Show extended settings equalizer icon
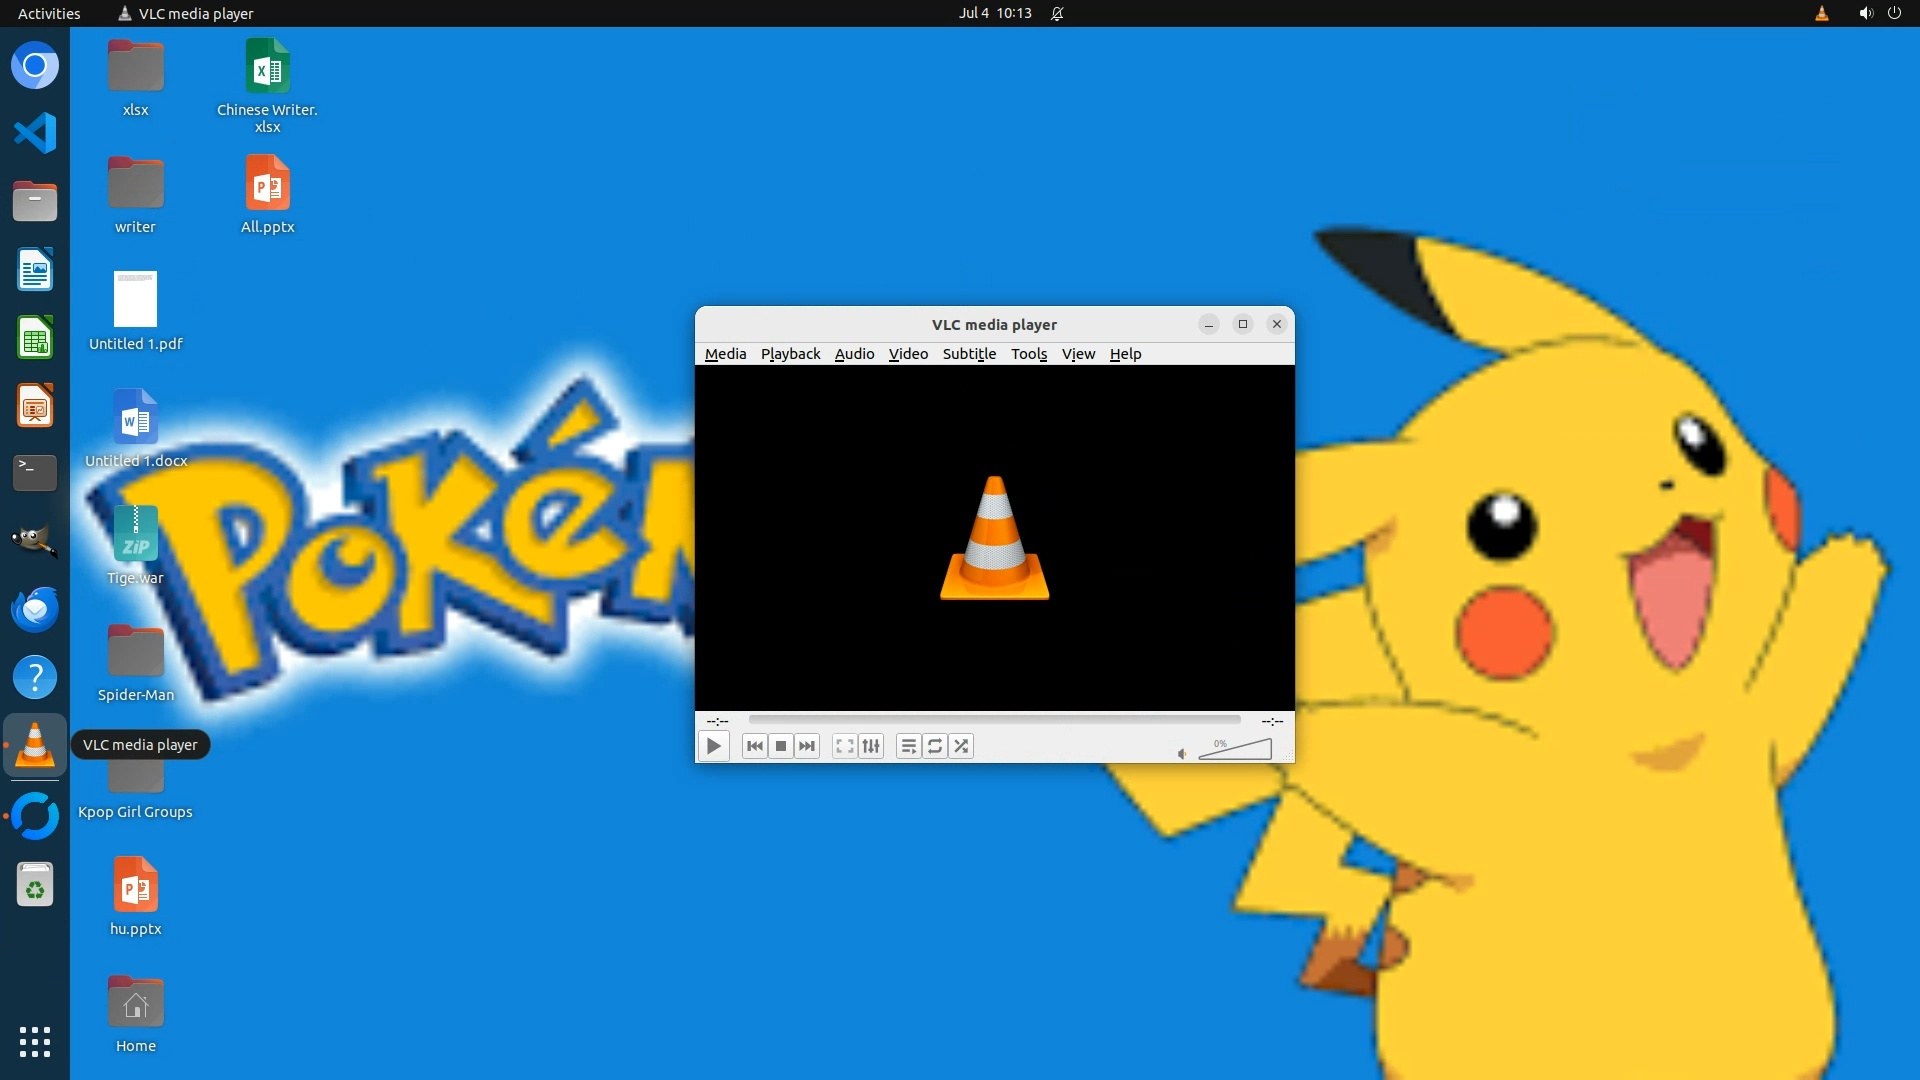The image size is (1920, 1080). 871,746
